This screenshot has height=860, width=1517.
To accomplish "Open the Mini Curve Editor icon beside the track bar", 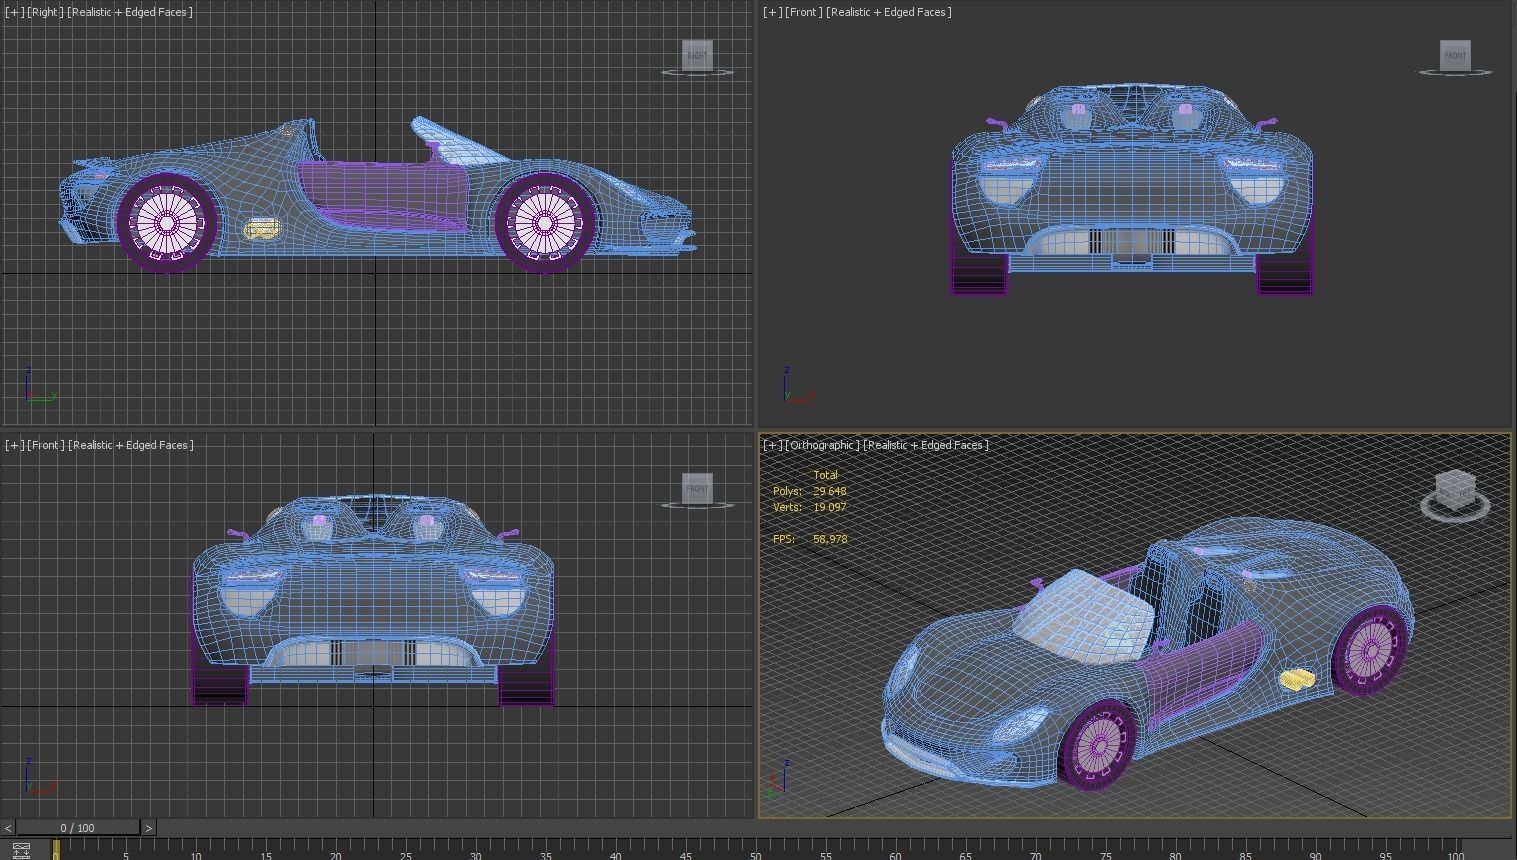I will (x=21, y=850).
